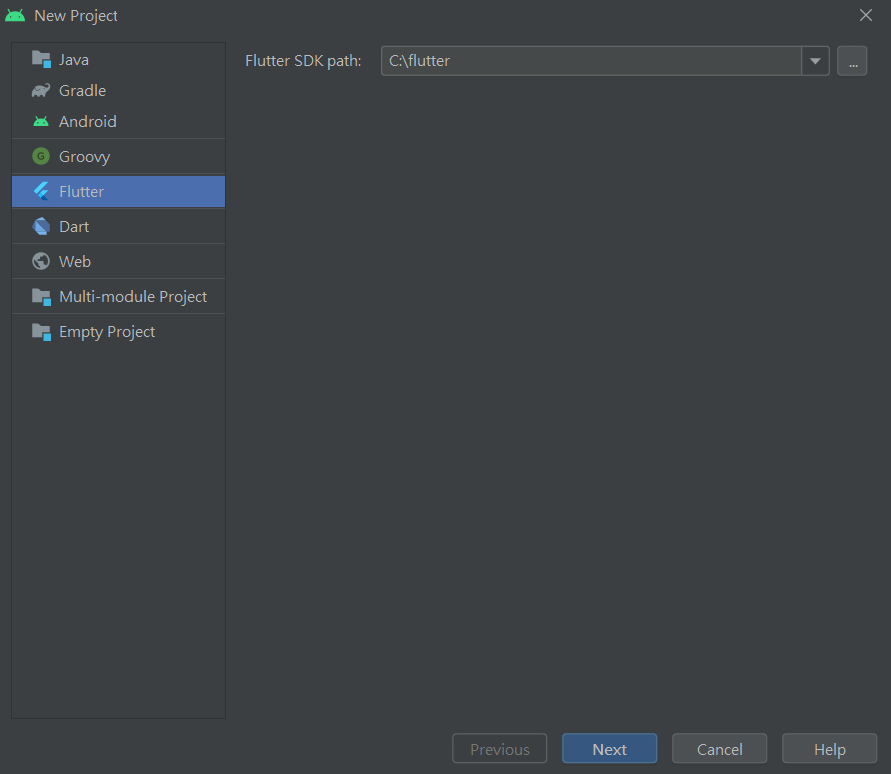
Task: Click the Java folder icon
Action: 41,59
